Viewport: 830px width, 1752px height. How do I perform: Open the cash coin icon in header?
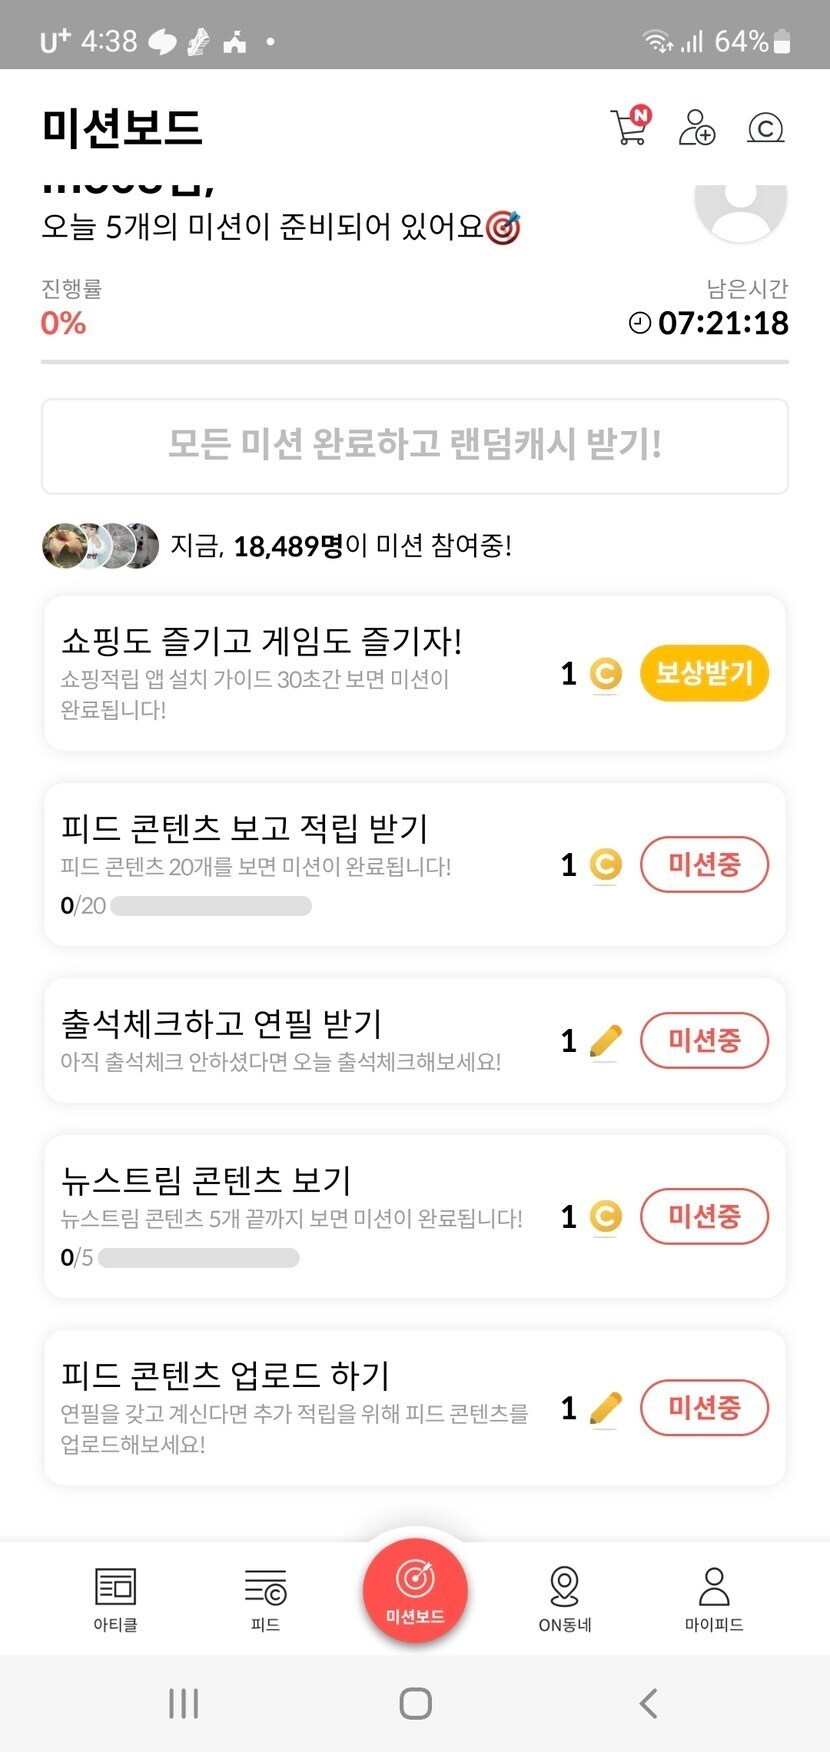[x=765, y=128]
